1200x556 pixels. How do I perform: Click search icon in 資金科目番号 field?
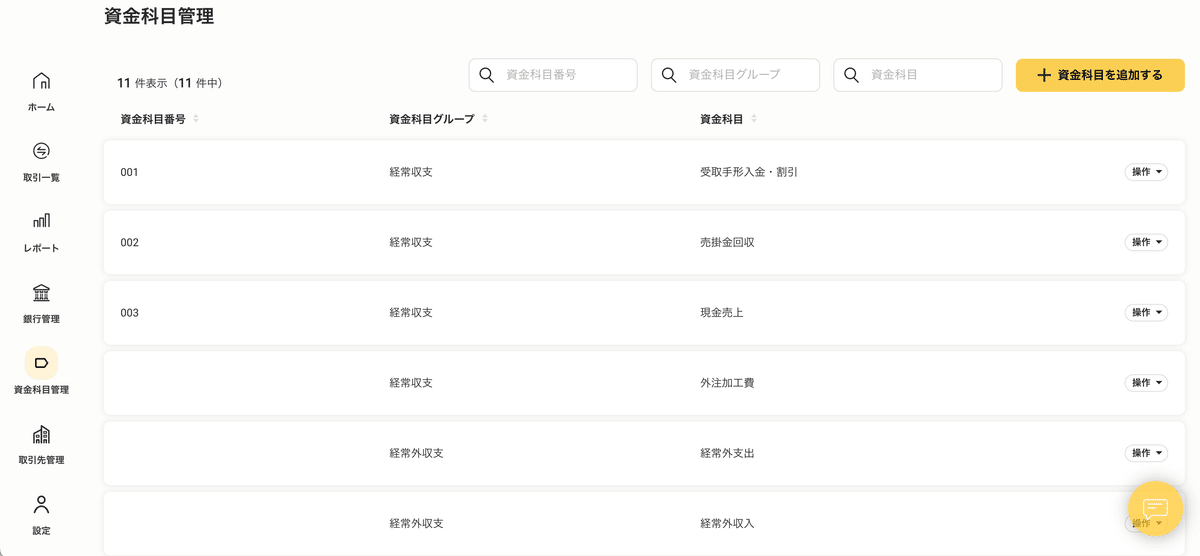pos(487,75)
